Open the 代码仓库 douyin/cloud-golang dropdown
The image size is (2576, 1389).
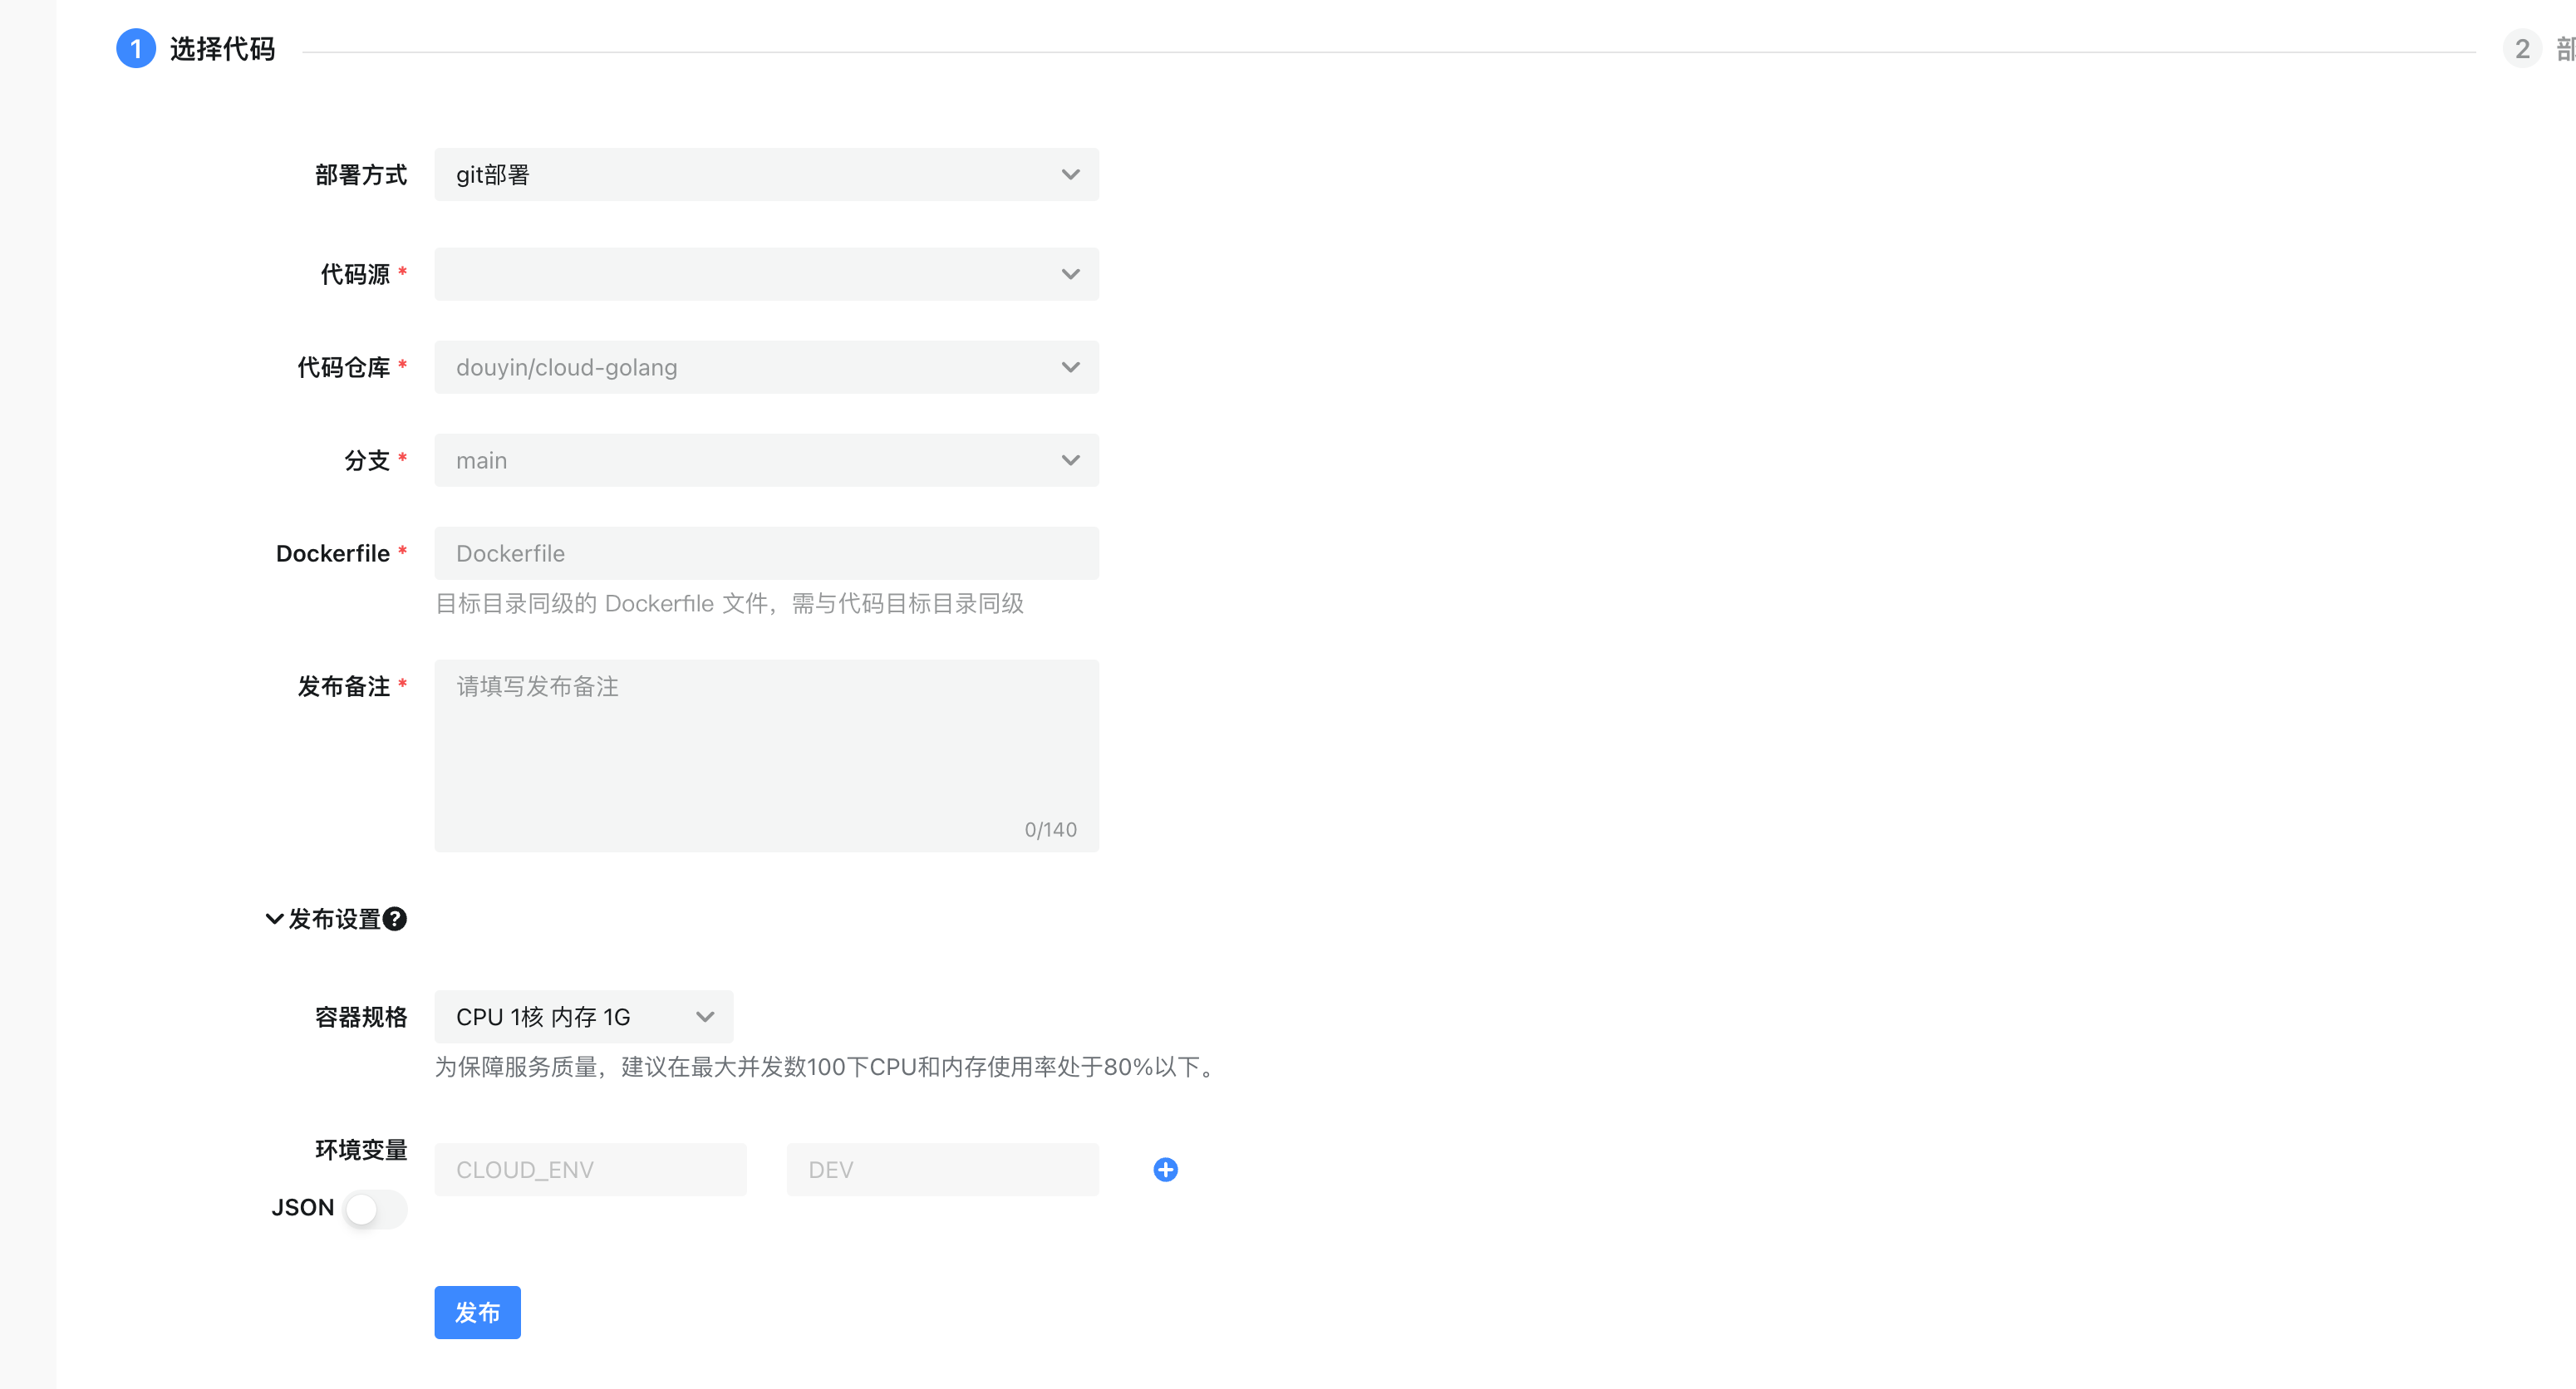pos(765,367)
